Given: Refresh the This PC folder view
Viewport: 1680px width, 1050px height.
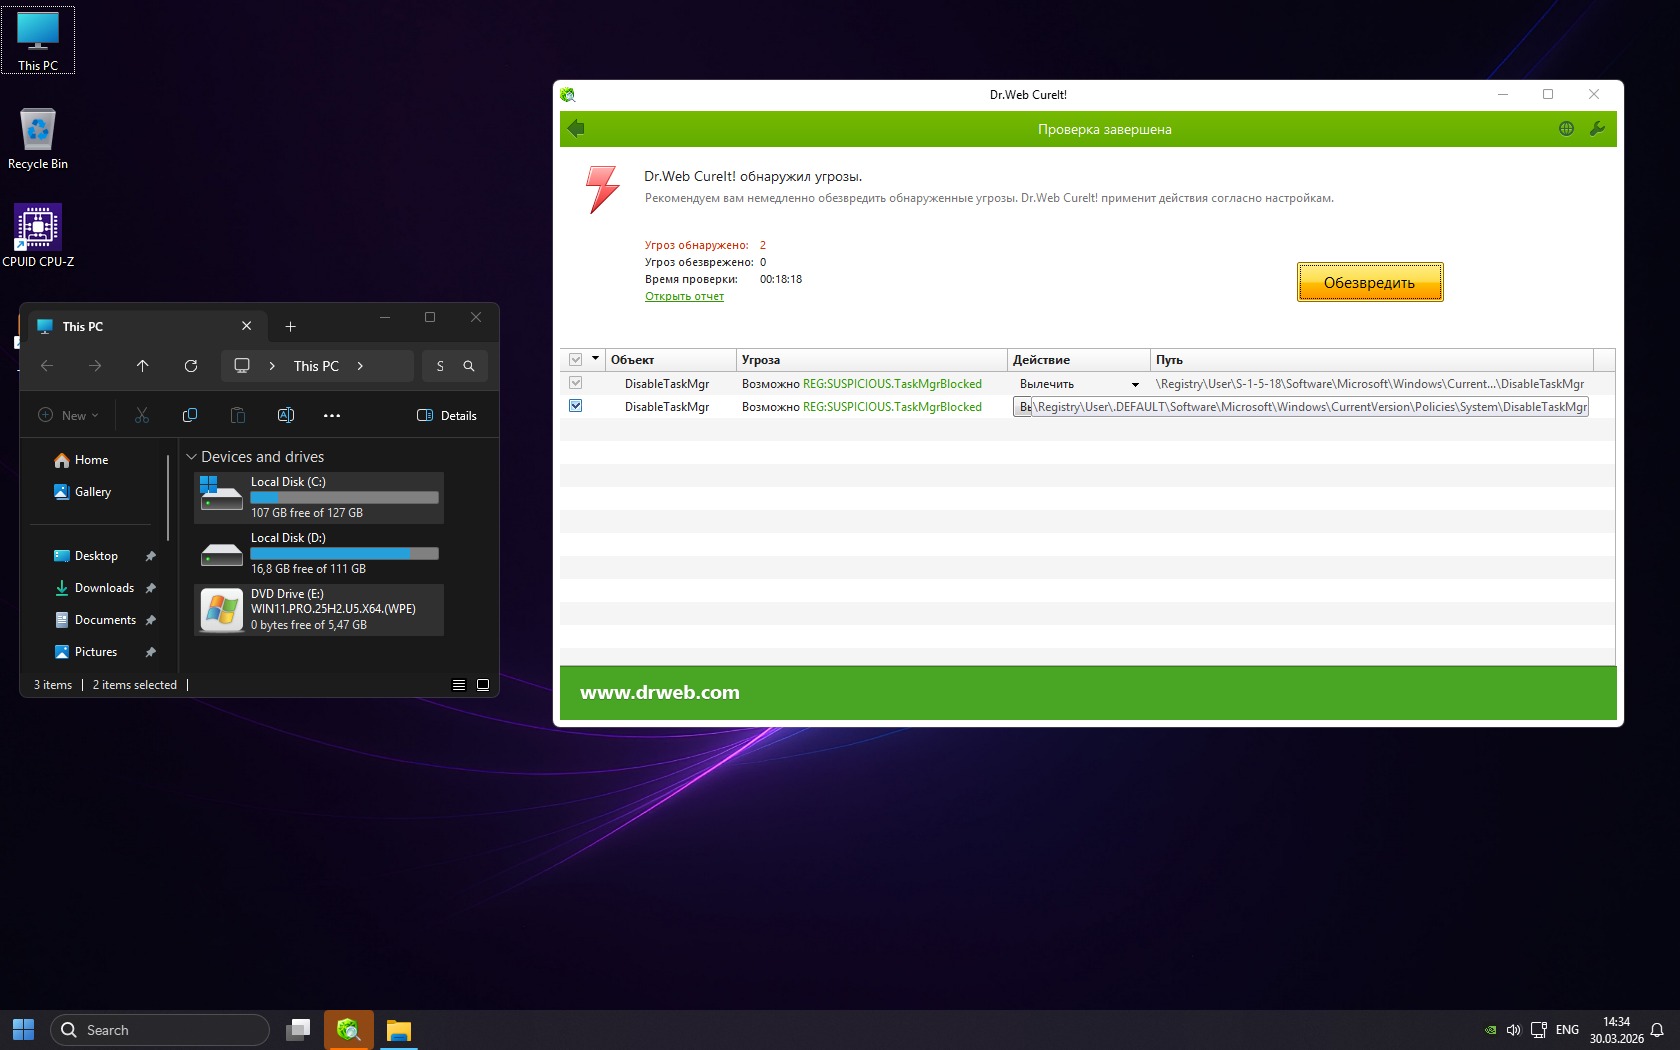Looking at the screenshot, I should point(191,366).
